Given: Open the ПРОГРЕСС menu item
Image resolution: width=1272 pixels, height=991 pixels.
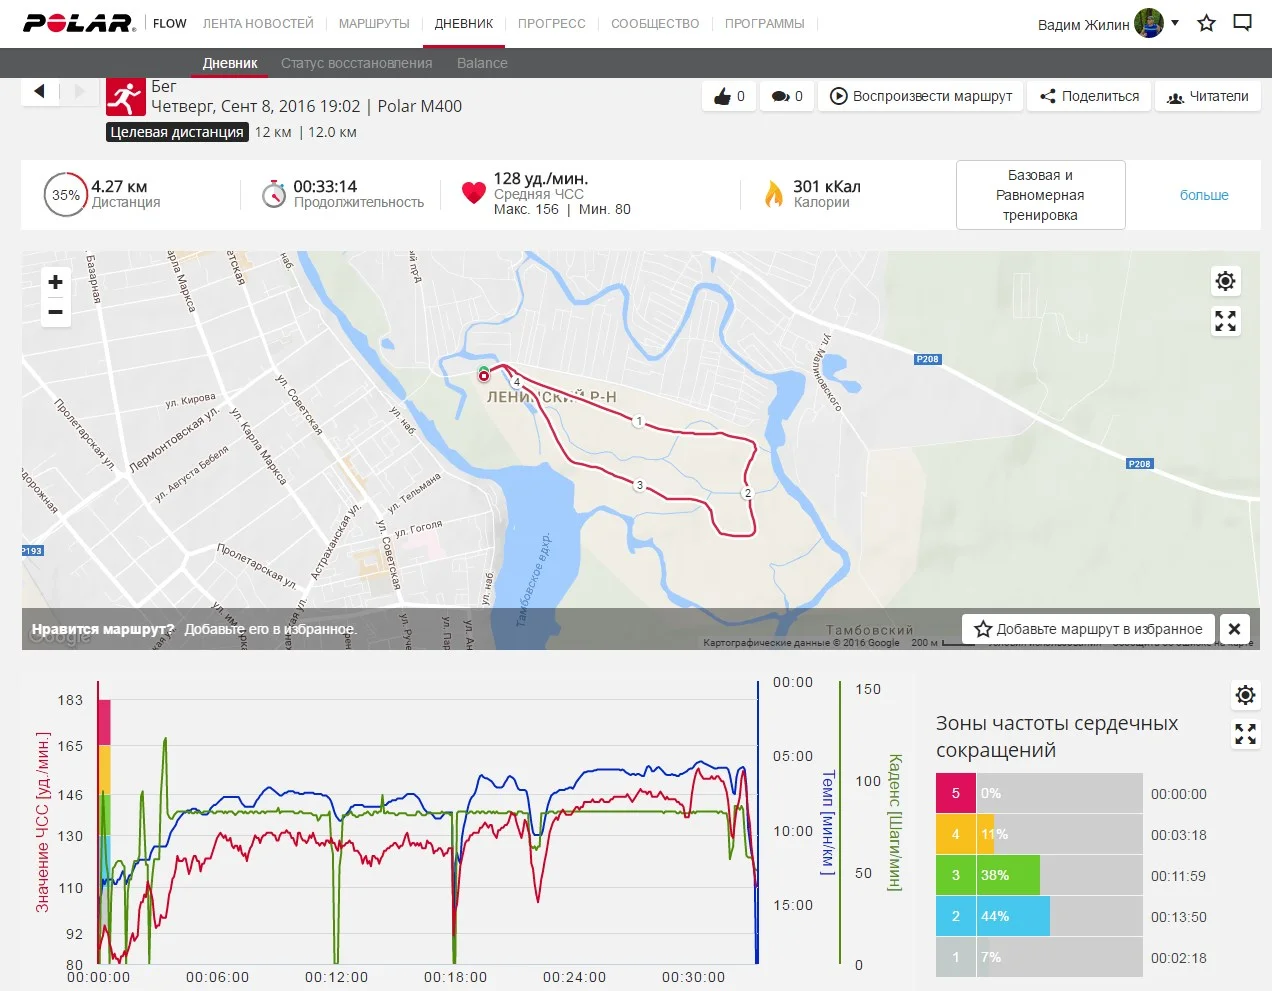Looking at the screenshot, I should [x=551, y=23].
